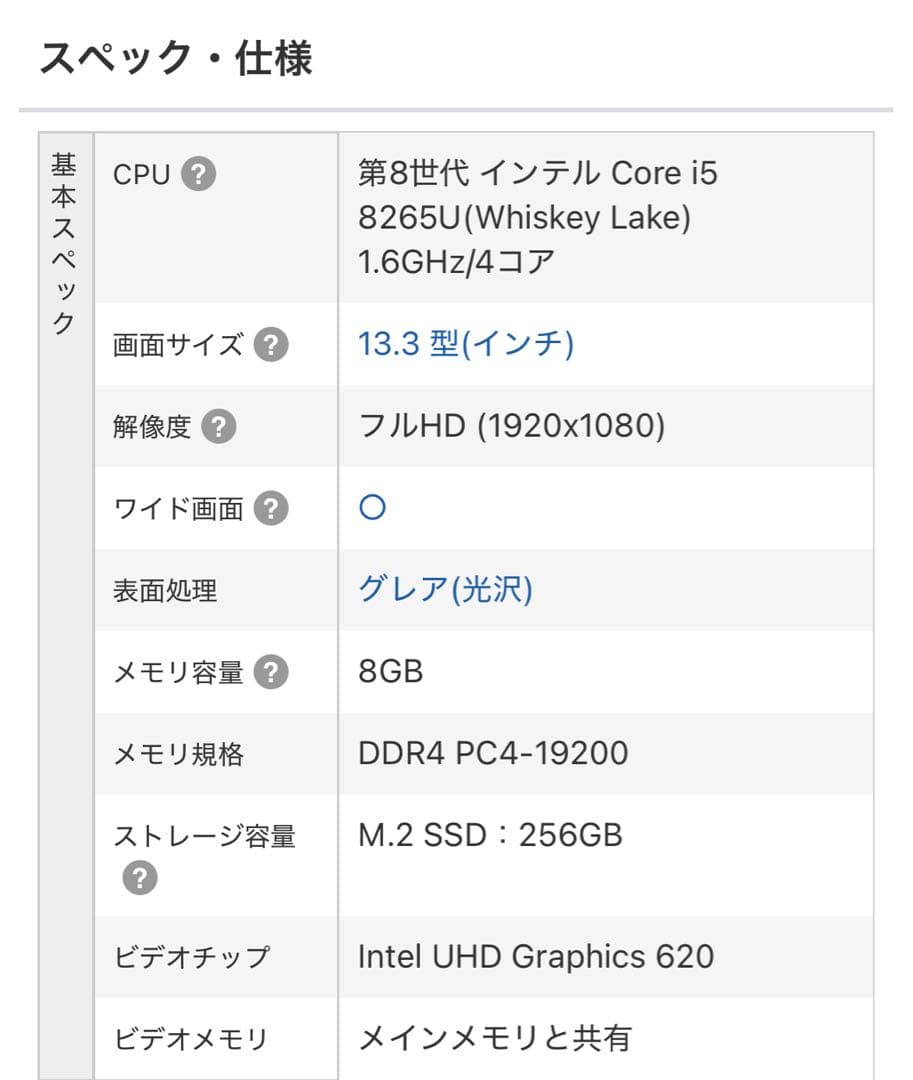Image resolution: width=913 pixels, height=1080 pixels.
Task: Select the 8GB memory capacity value
Action: point(391,672)
